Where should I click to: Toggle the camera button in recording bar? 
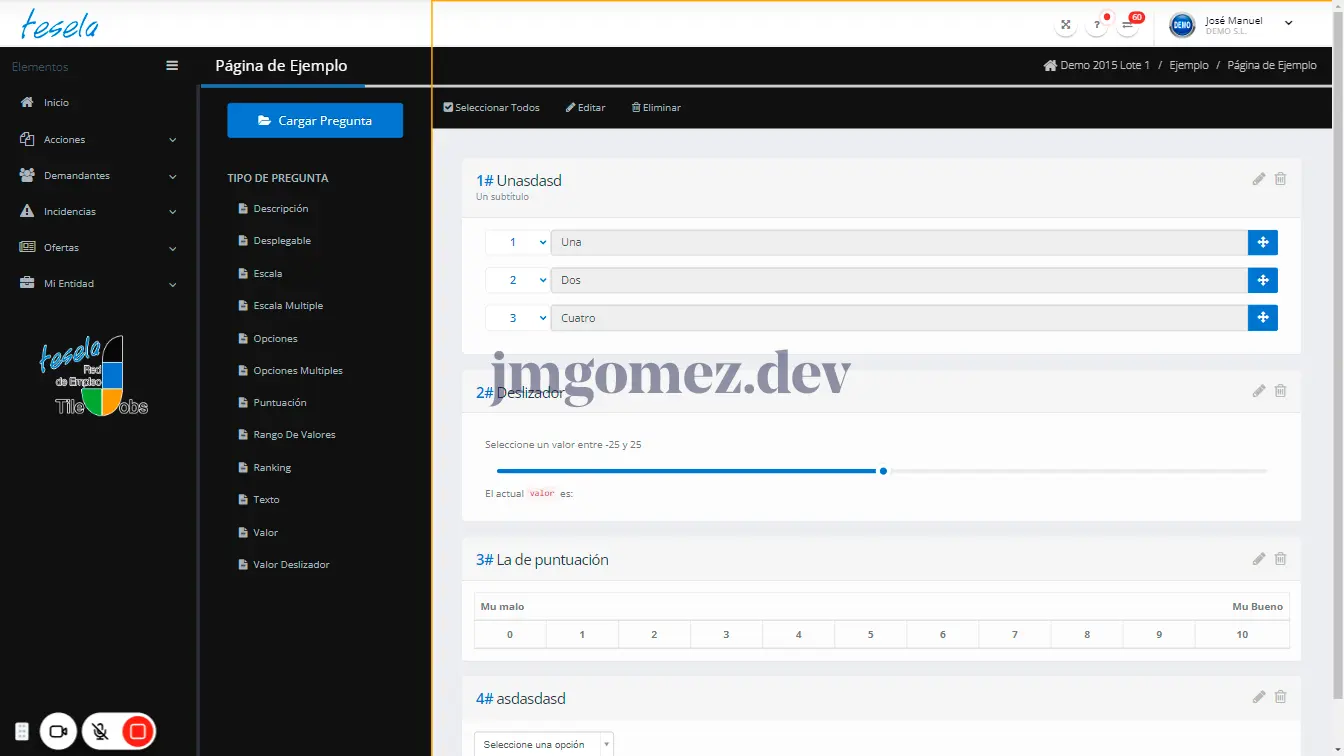pyautogui.click(x=58, y=732)
